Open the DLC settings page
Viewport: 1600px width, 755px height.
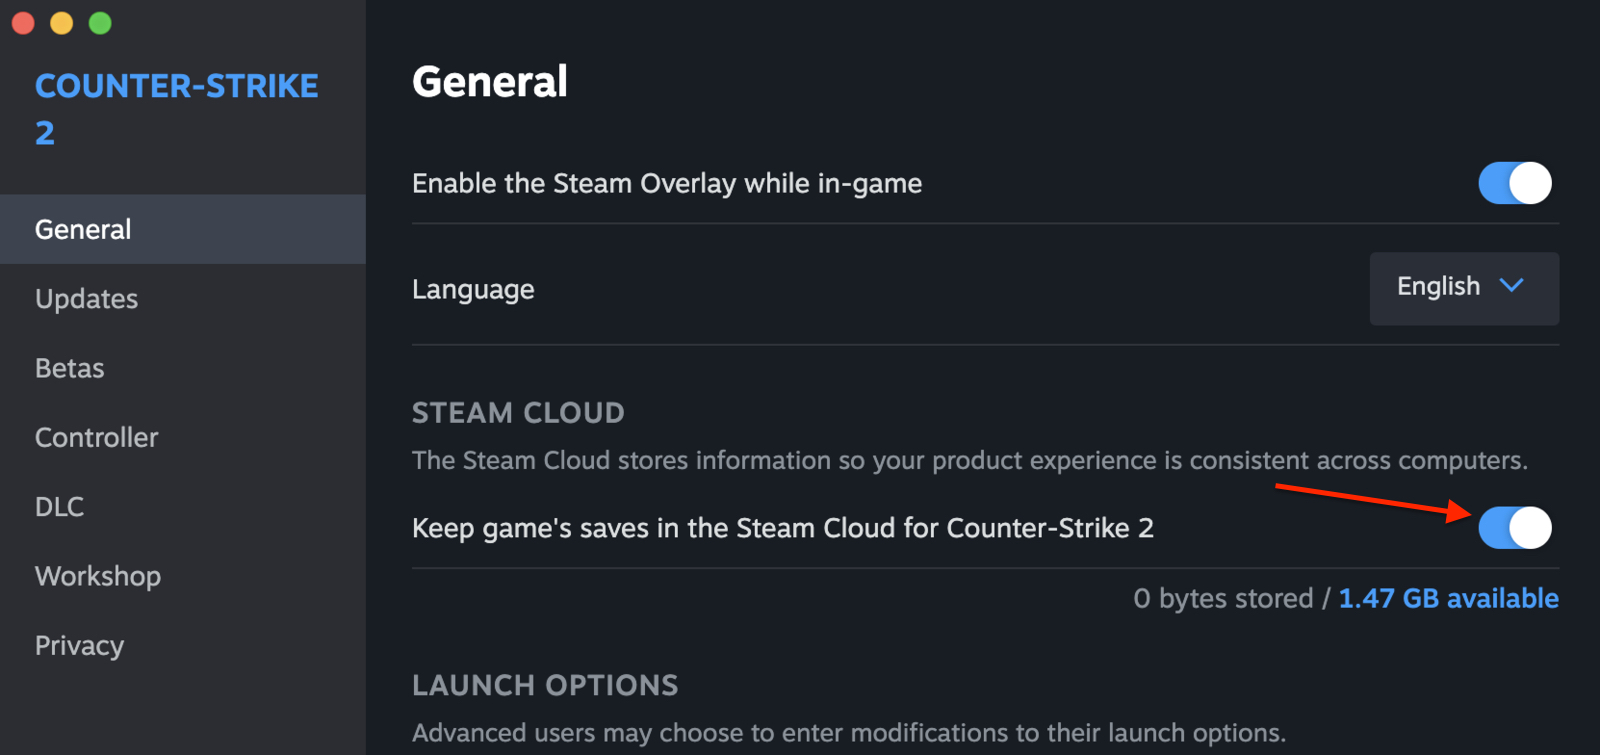[x=59, y=507]
